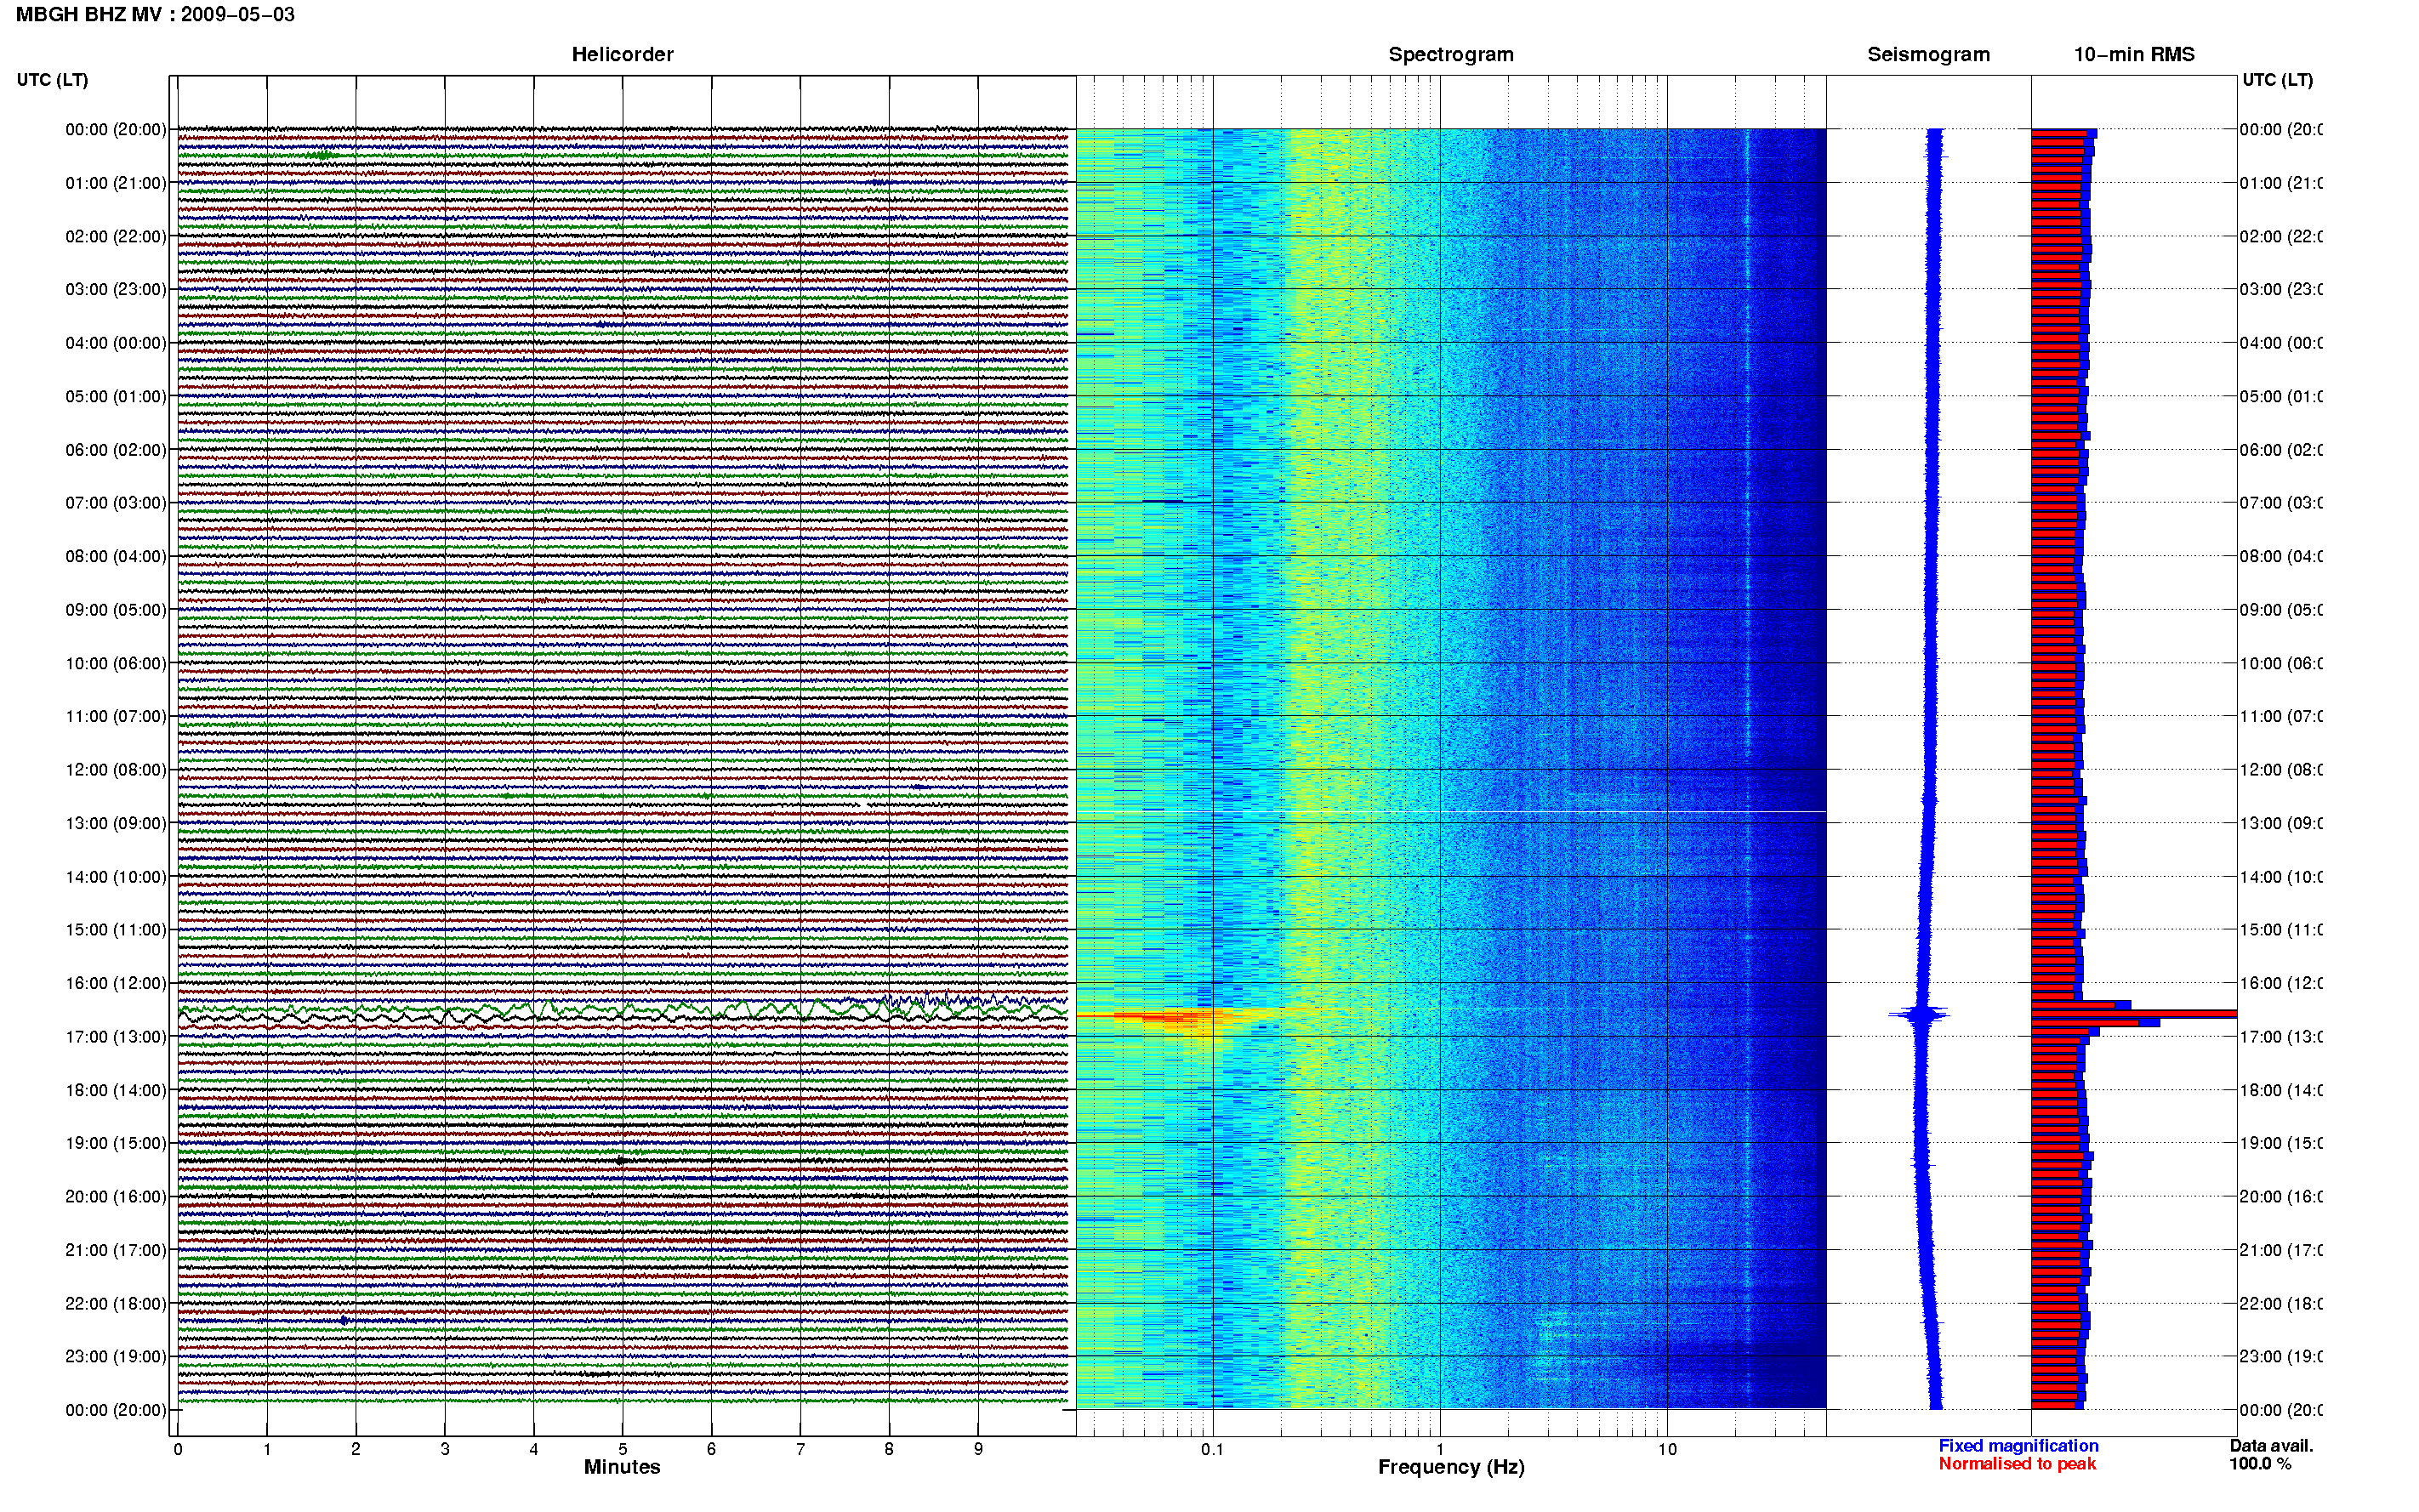Click the Seismogram panel heading
The height and width of the screenshot is (1512, 2419).
coord(1928,54)
